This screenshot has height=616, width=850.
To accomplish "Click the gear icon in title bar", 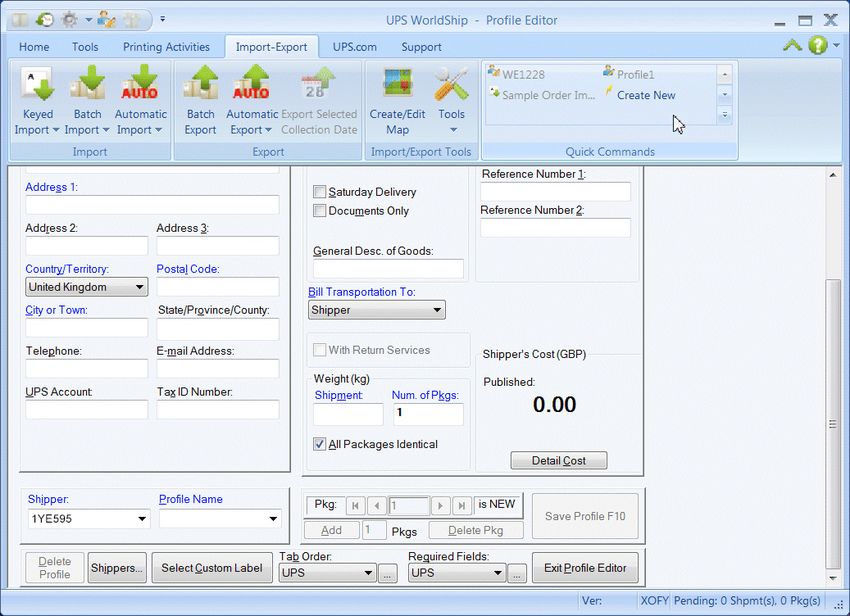I will (x=69, y=20).
